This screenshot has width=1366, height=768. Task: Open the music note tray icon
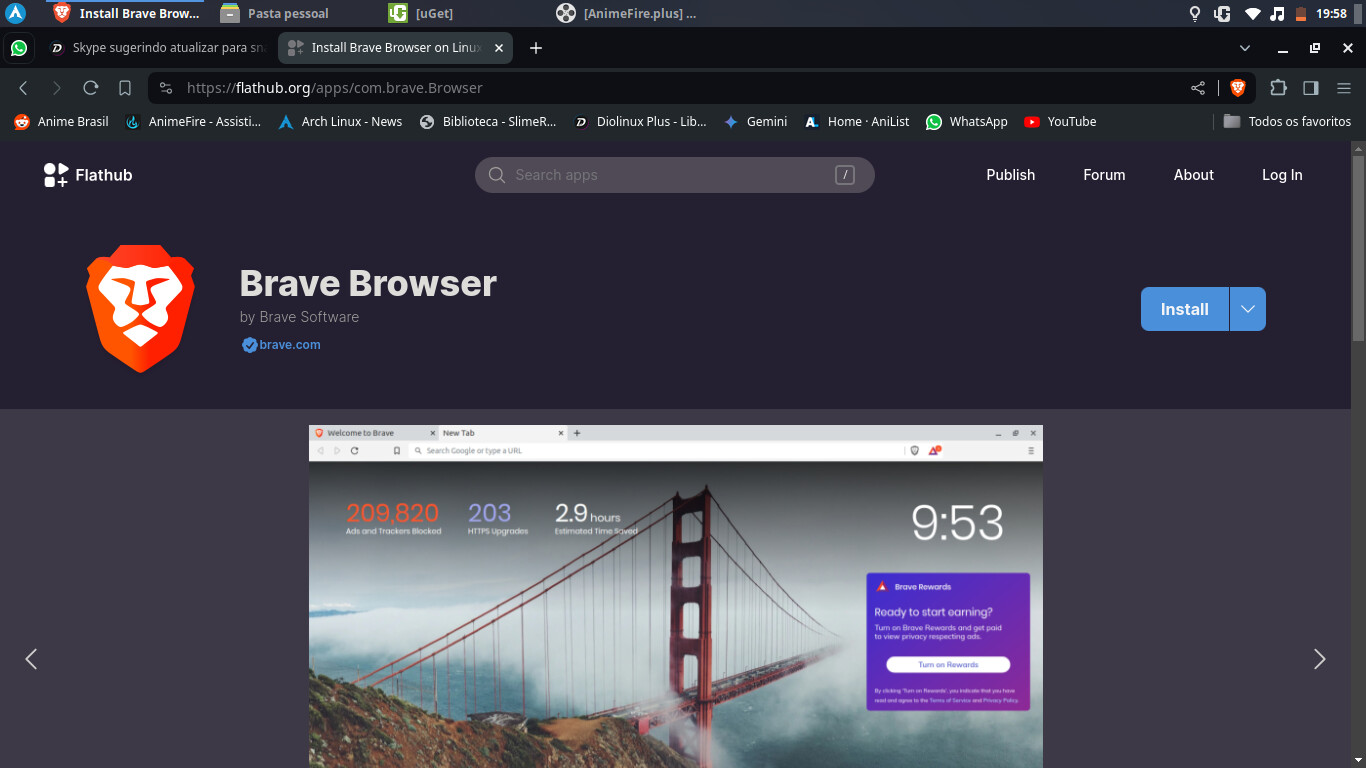tap(1277, 14)
